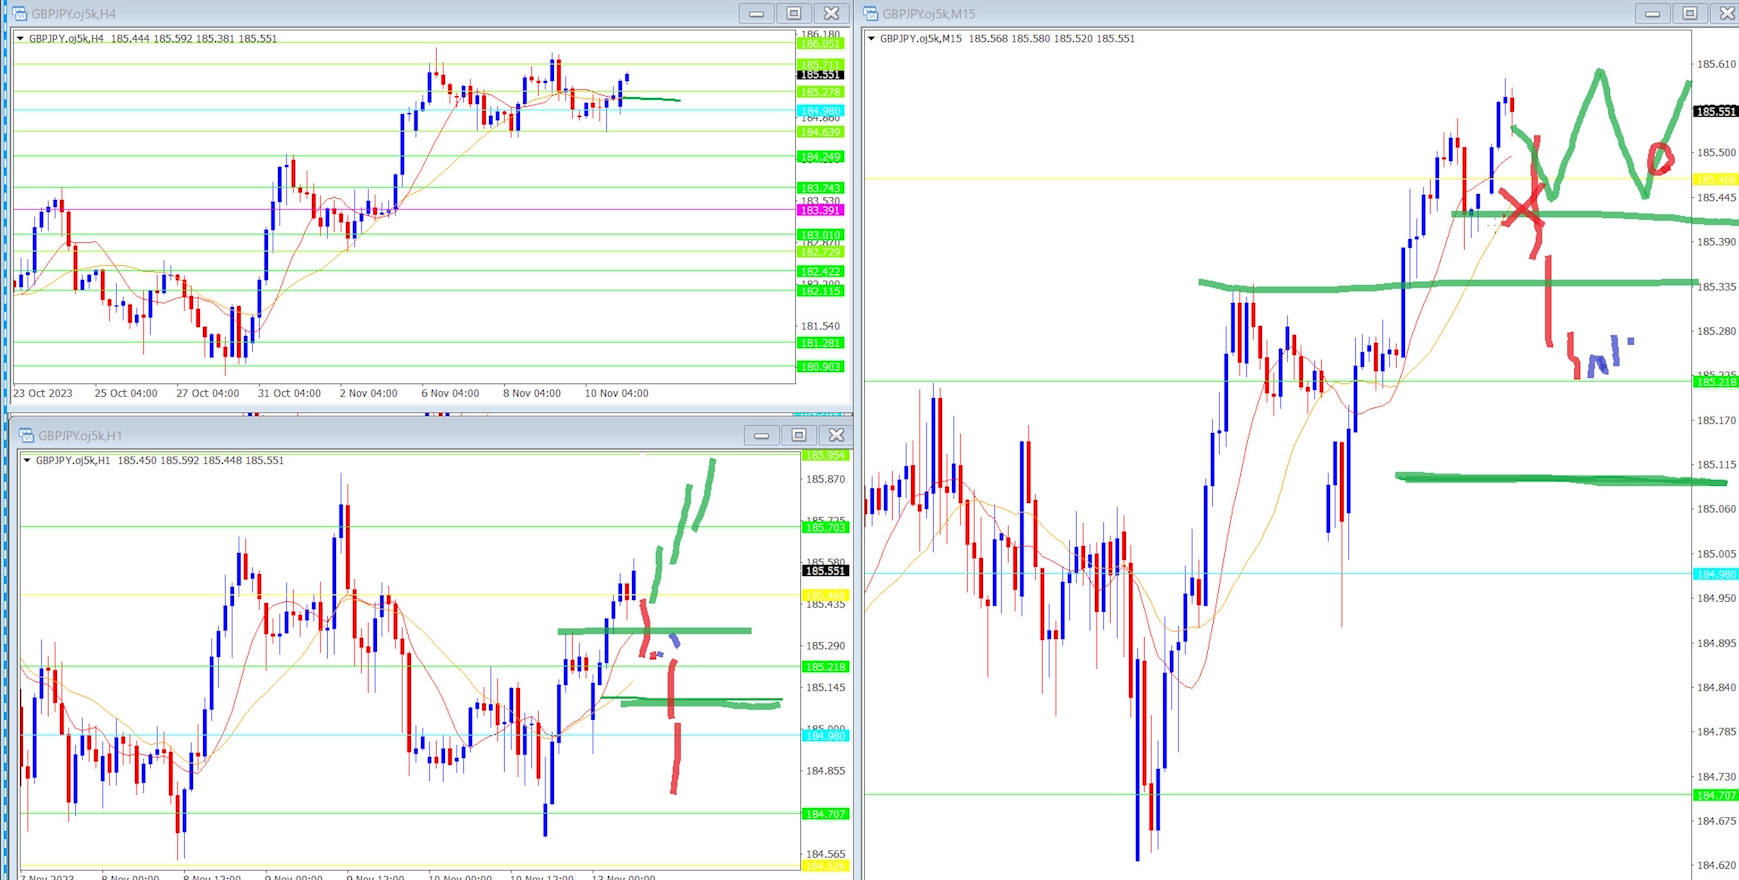Screen dimensions: 1739x880
Task: Expand the triangle beside the M15 symbol label
Action: (x=871, y=39)
